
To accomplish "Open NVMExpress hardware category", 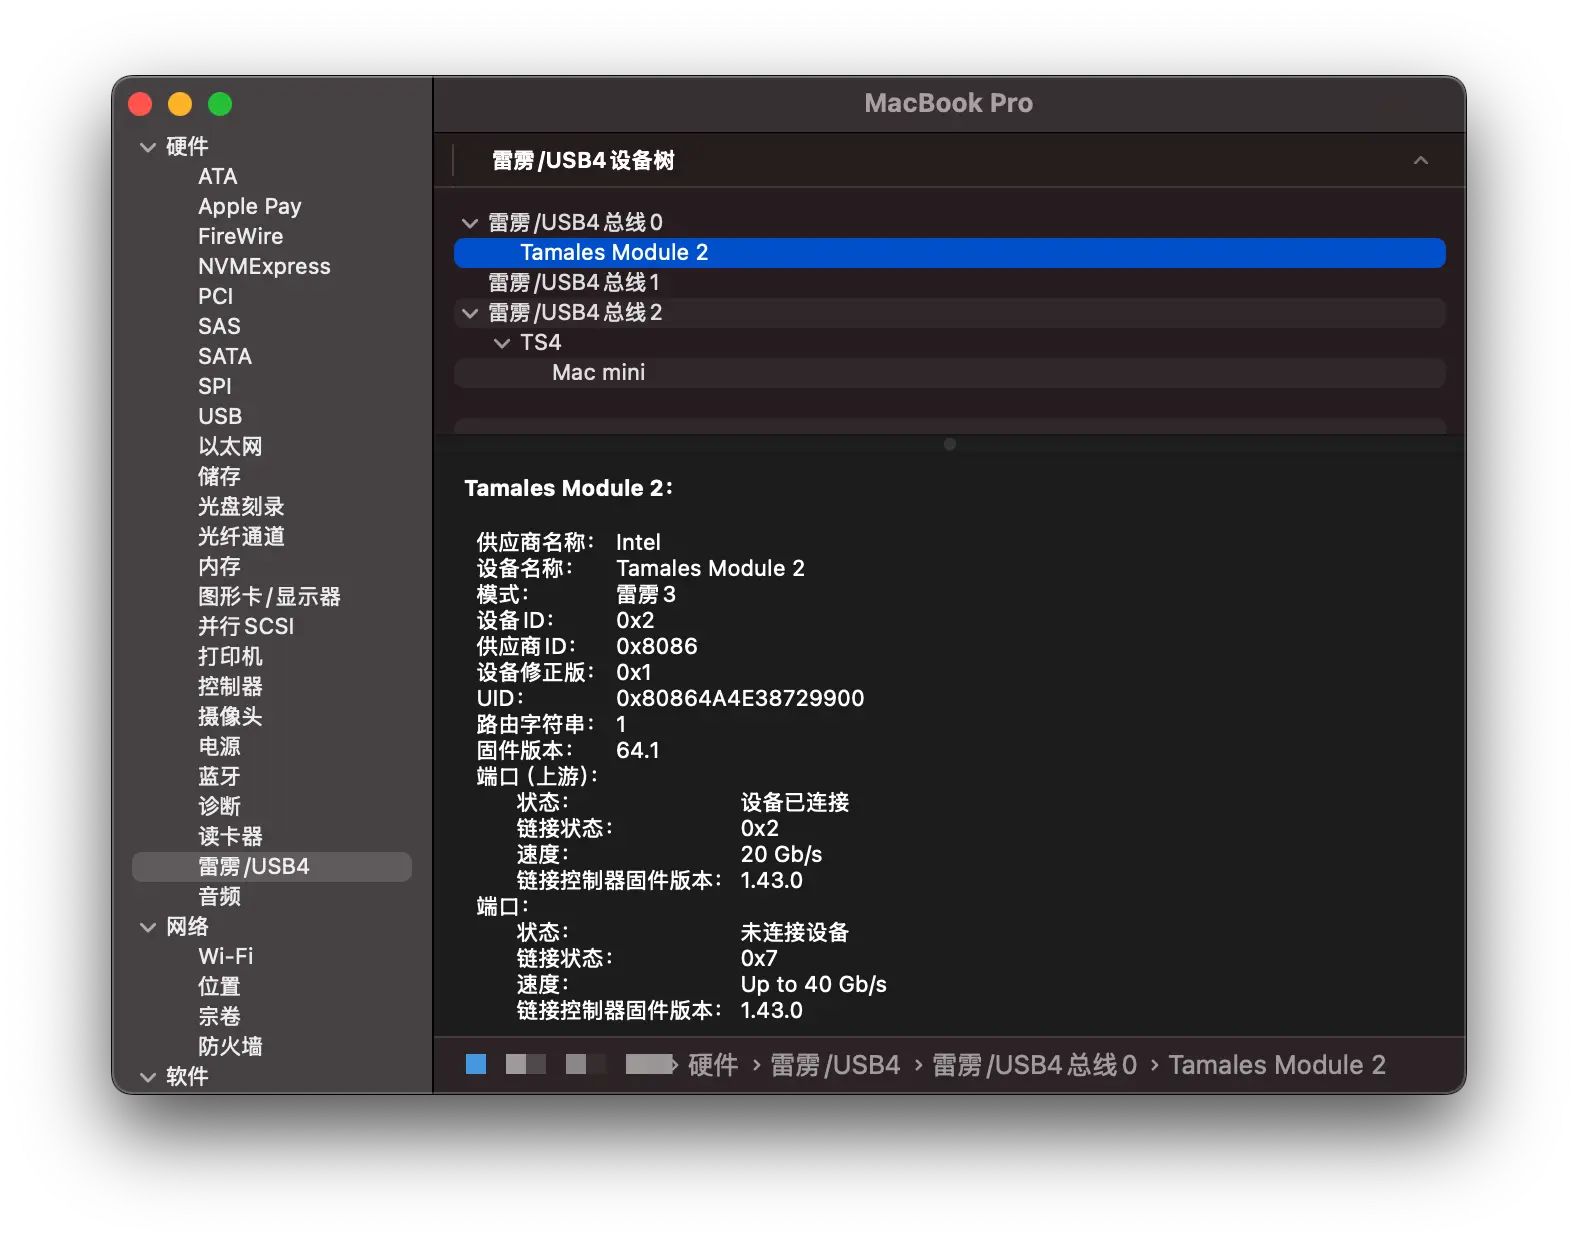I will [264, 267].
